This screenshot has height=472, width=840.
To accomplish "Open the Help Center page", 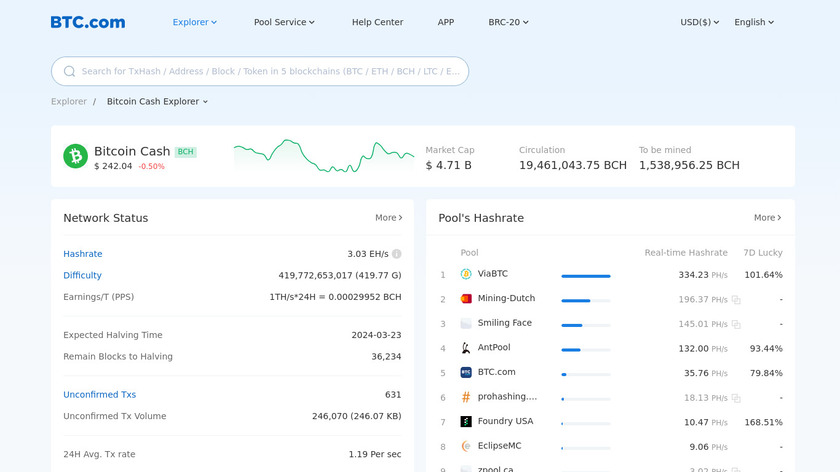I will [377, 22].
